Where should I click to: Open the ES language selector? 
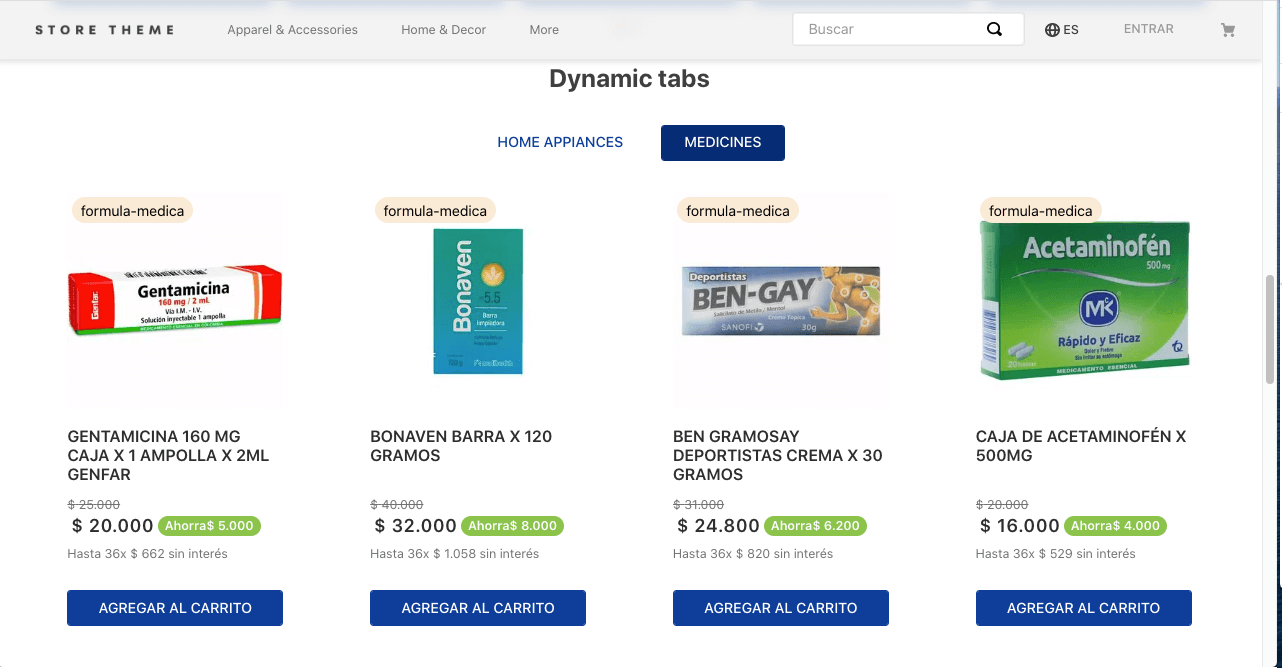(x=1062, y=30)
